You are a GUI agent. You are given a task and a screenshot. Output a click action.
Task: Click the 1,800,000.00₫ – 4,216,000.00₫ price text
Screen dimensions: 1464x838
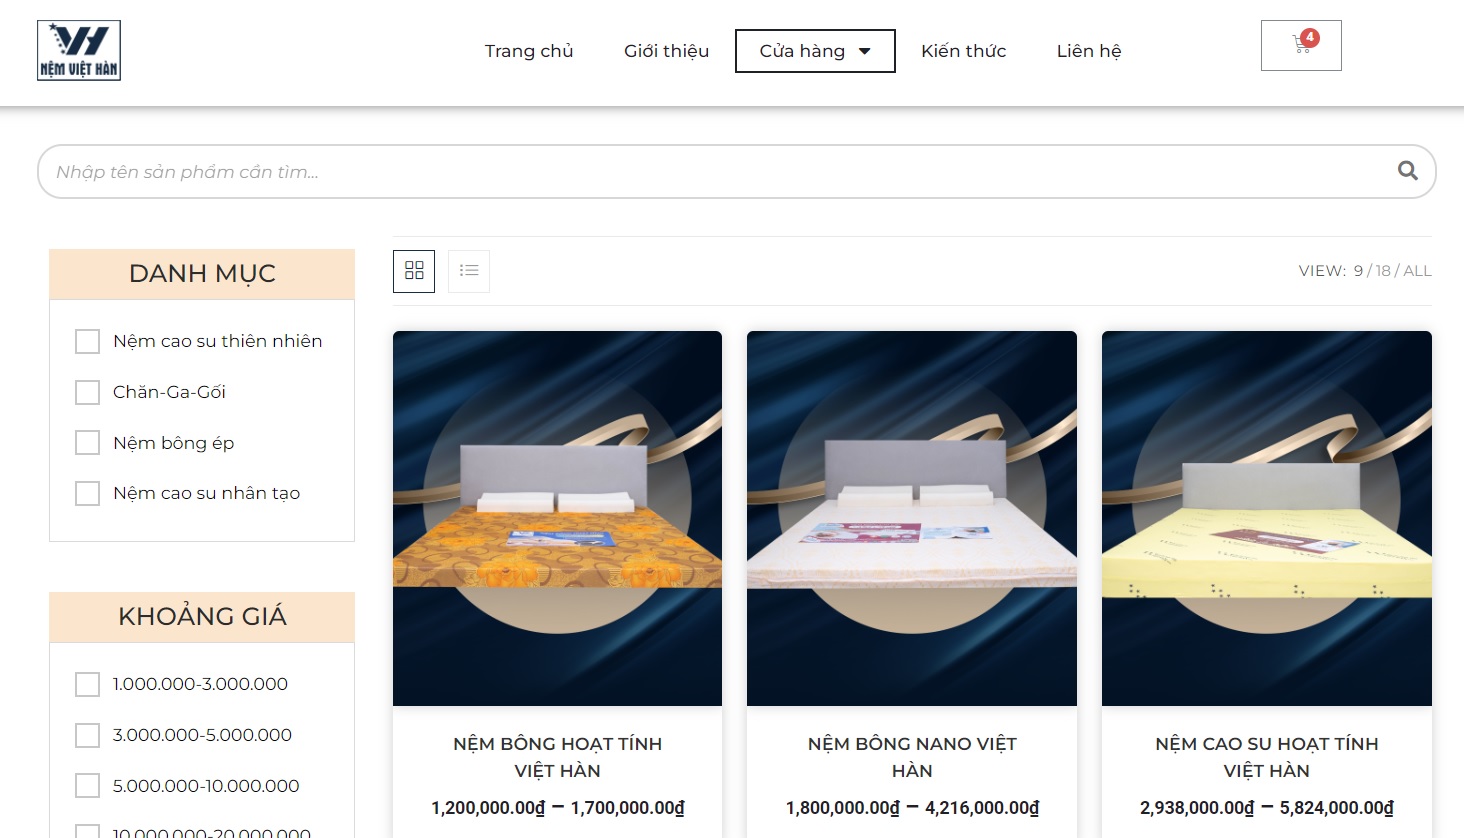pos(912,808)
